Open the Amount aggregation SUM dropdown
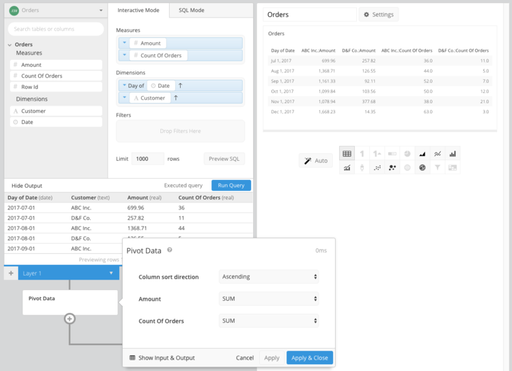This screenshot has height=371, width=512. 269,299
